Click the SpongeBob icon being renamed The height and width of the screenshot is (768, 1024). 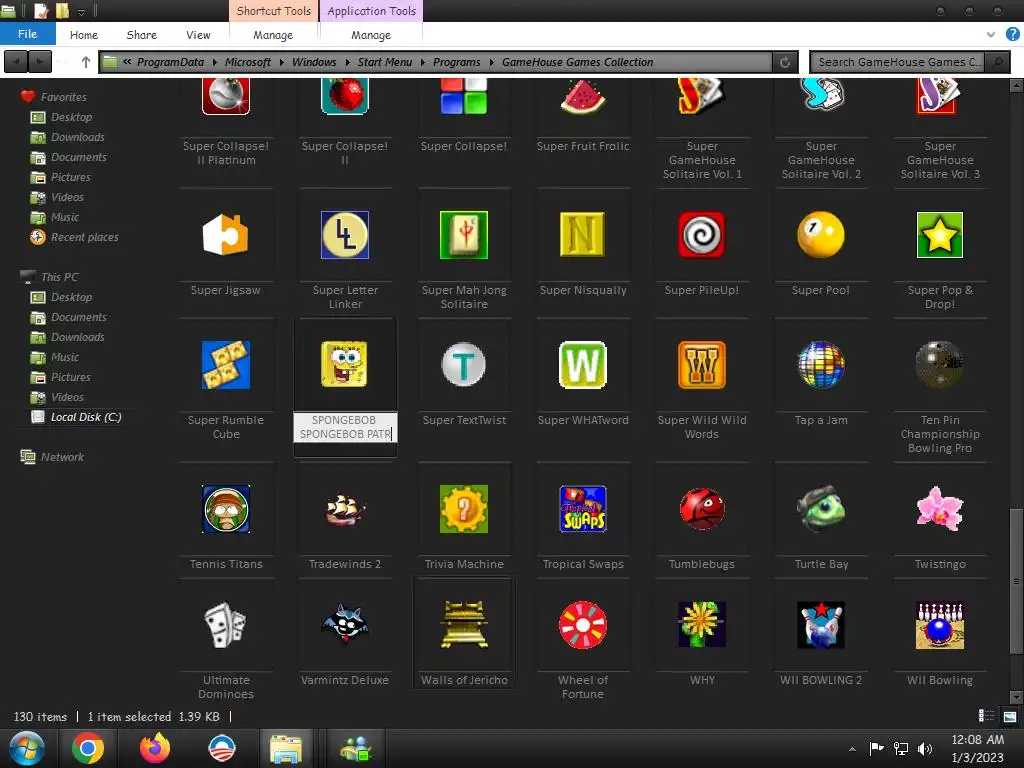[344, 364]
